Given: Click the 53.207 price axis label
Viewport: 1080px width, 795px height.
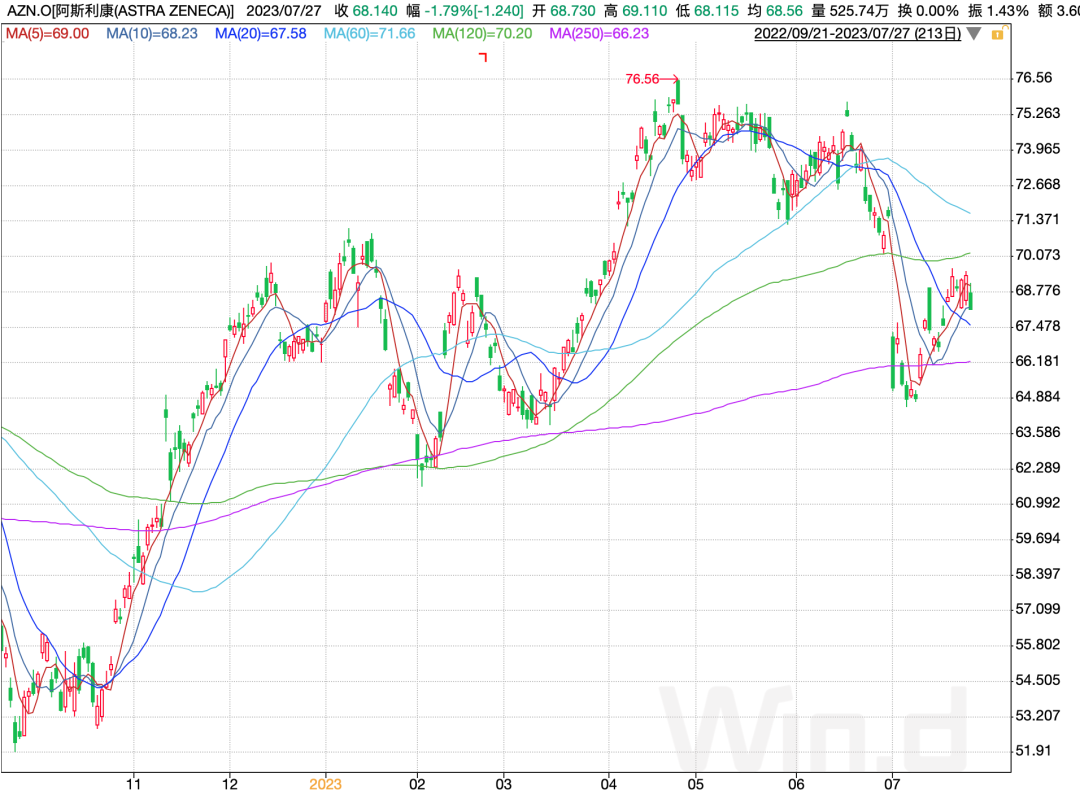Looking at the screenshot, I should click(x=1038, y=716).
